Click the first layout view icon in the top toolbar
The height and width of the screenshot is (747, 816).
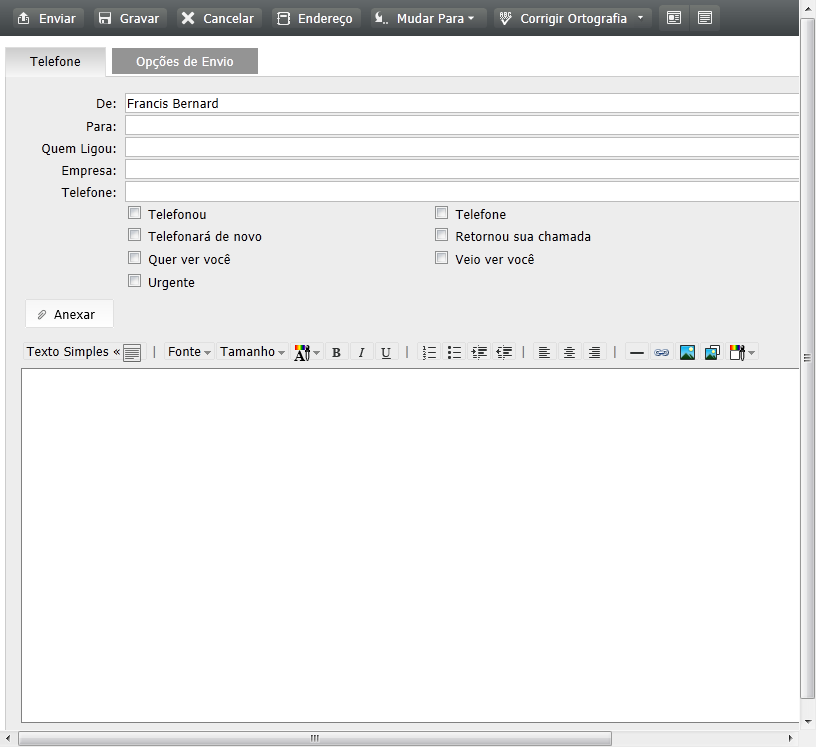click(674, 18)
